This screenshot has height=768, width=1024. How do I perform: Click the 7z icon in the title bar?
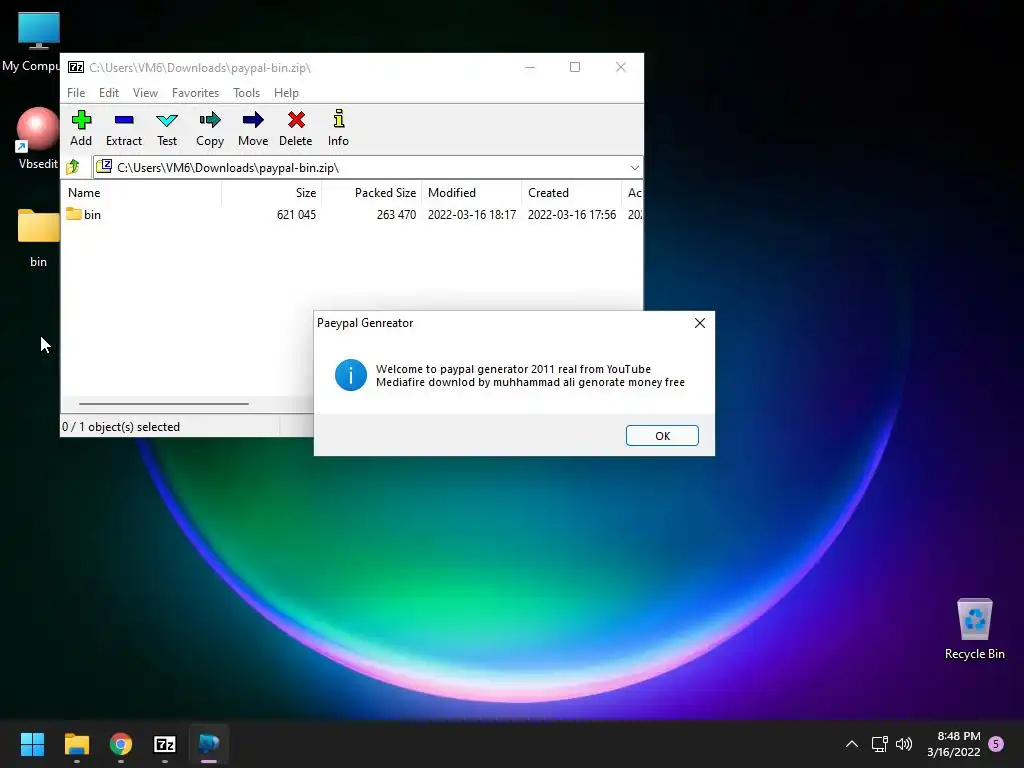click(76, 67)
